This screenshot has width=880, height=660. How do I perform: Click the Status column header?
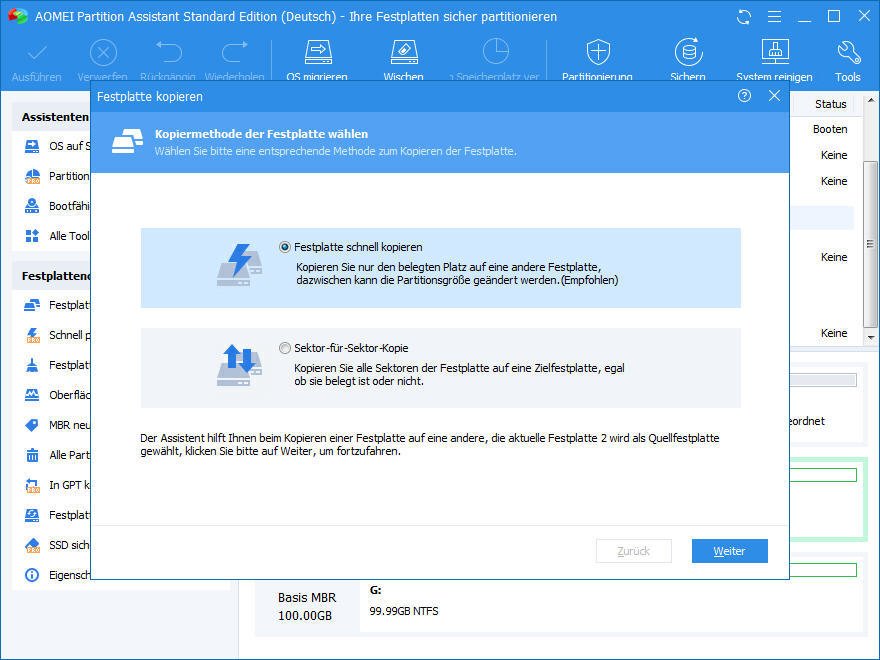tap(830, 104)
